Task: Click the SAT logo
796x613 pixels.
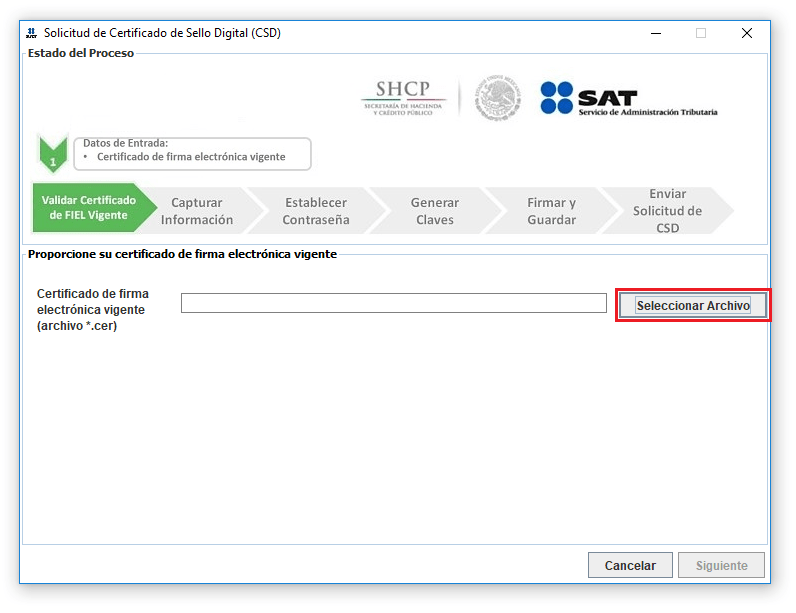Action: [x=629, y=98]
